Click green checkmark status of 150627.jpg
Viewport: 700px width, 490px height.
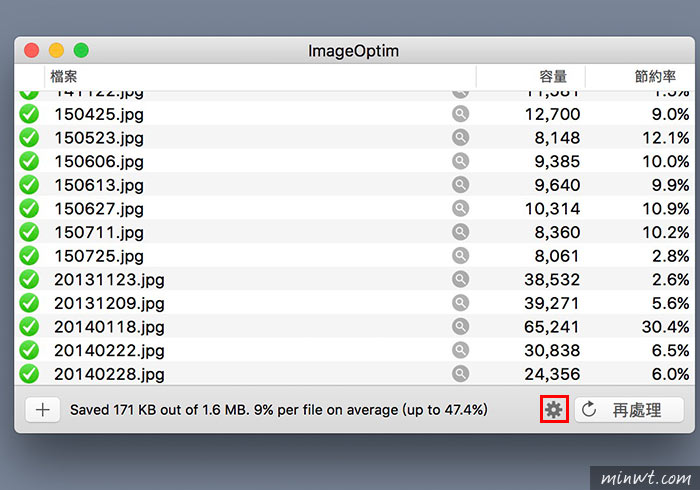click(x=29, y=208)
